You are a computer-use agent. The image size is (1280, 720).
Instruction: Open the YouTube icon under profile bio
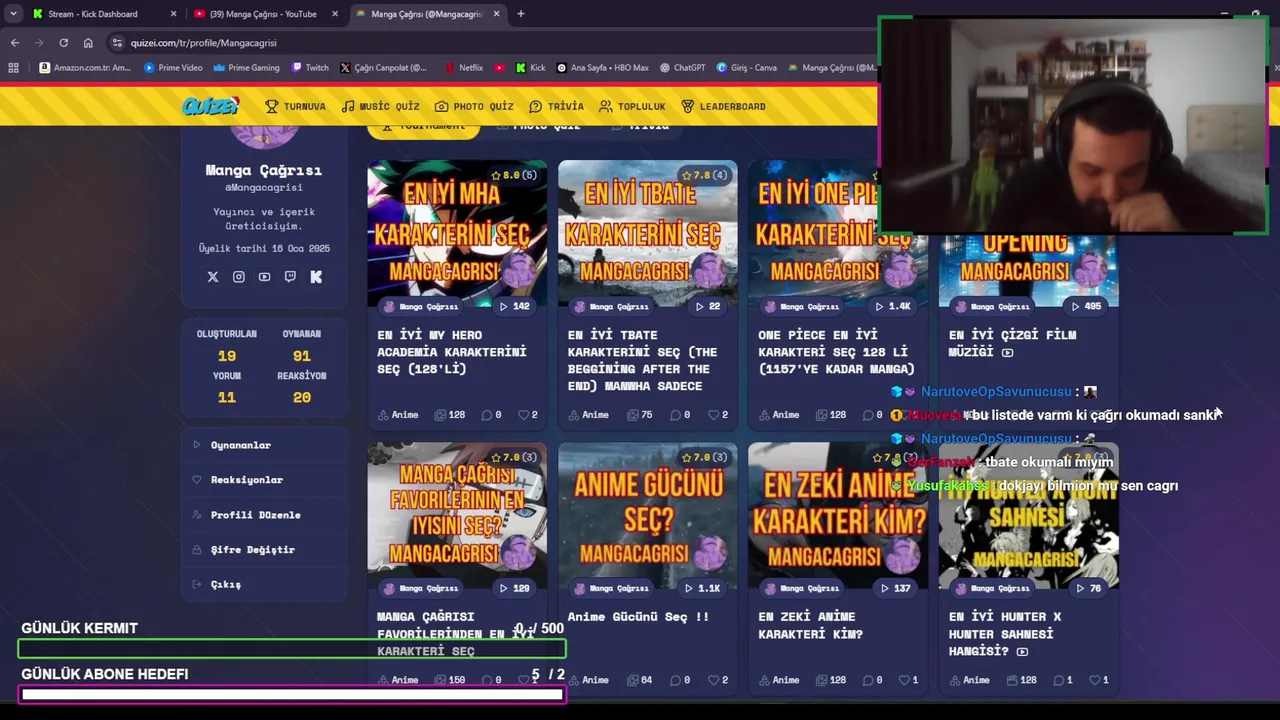(x=264, y=277)
